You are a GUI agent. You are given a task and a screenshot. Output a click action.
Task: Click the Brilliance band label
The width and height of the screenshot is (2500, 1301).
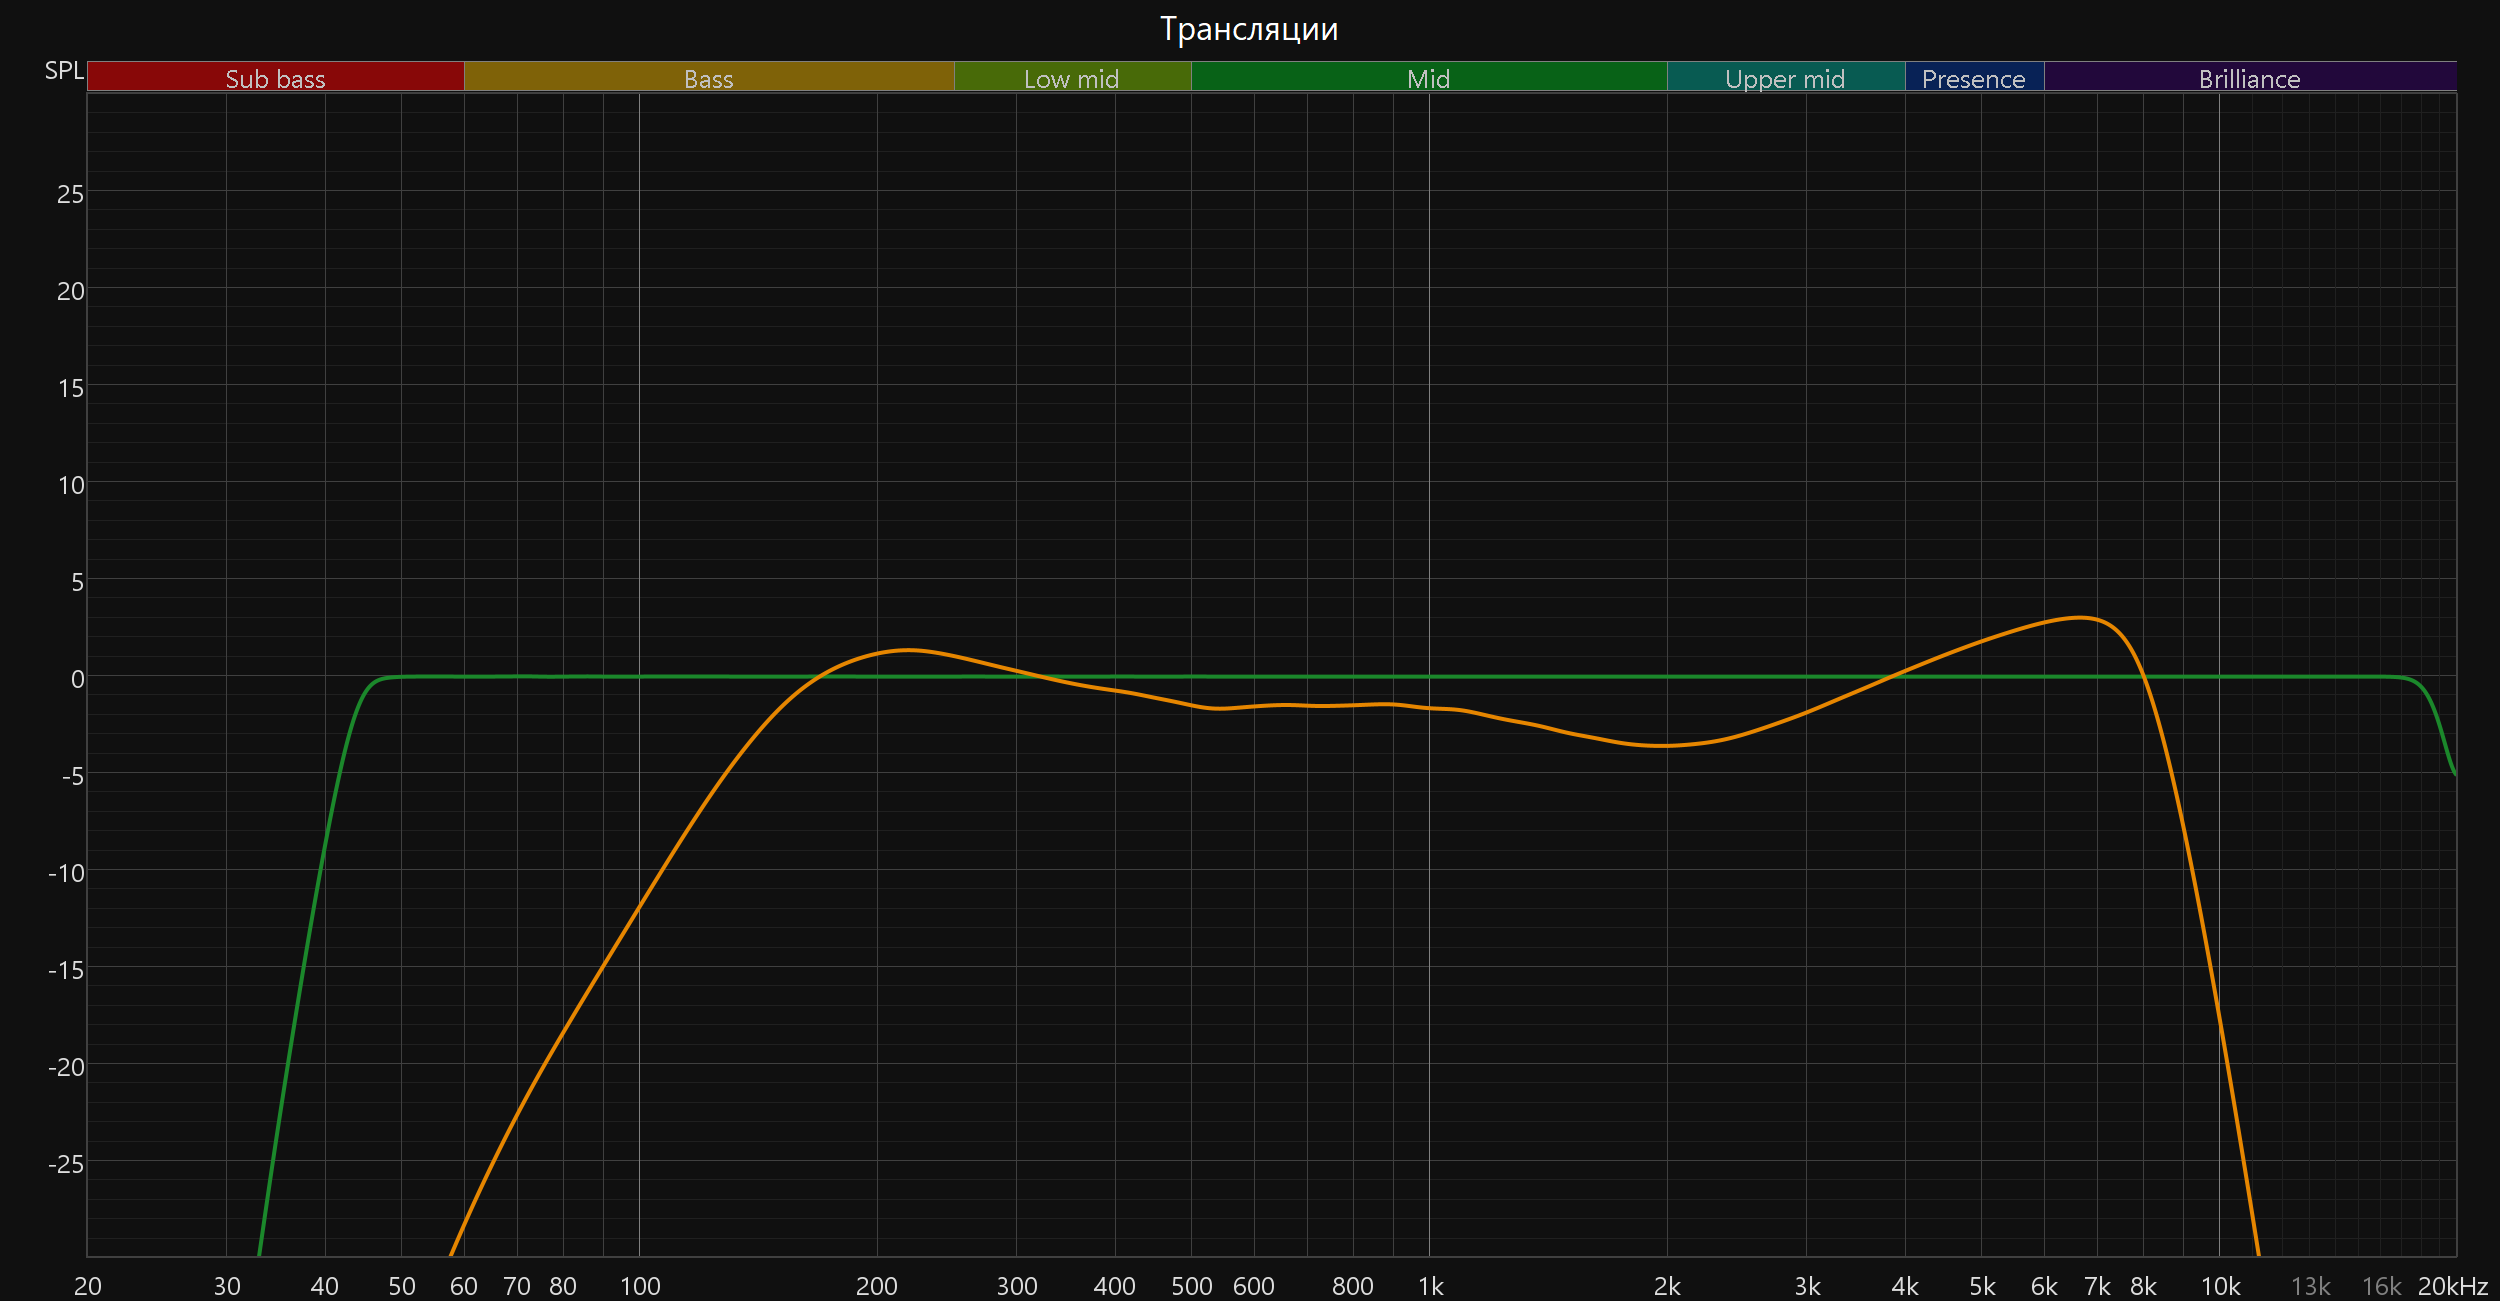[2249, 78]
